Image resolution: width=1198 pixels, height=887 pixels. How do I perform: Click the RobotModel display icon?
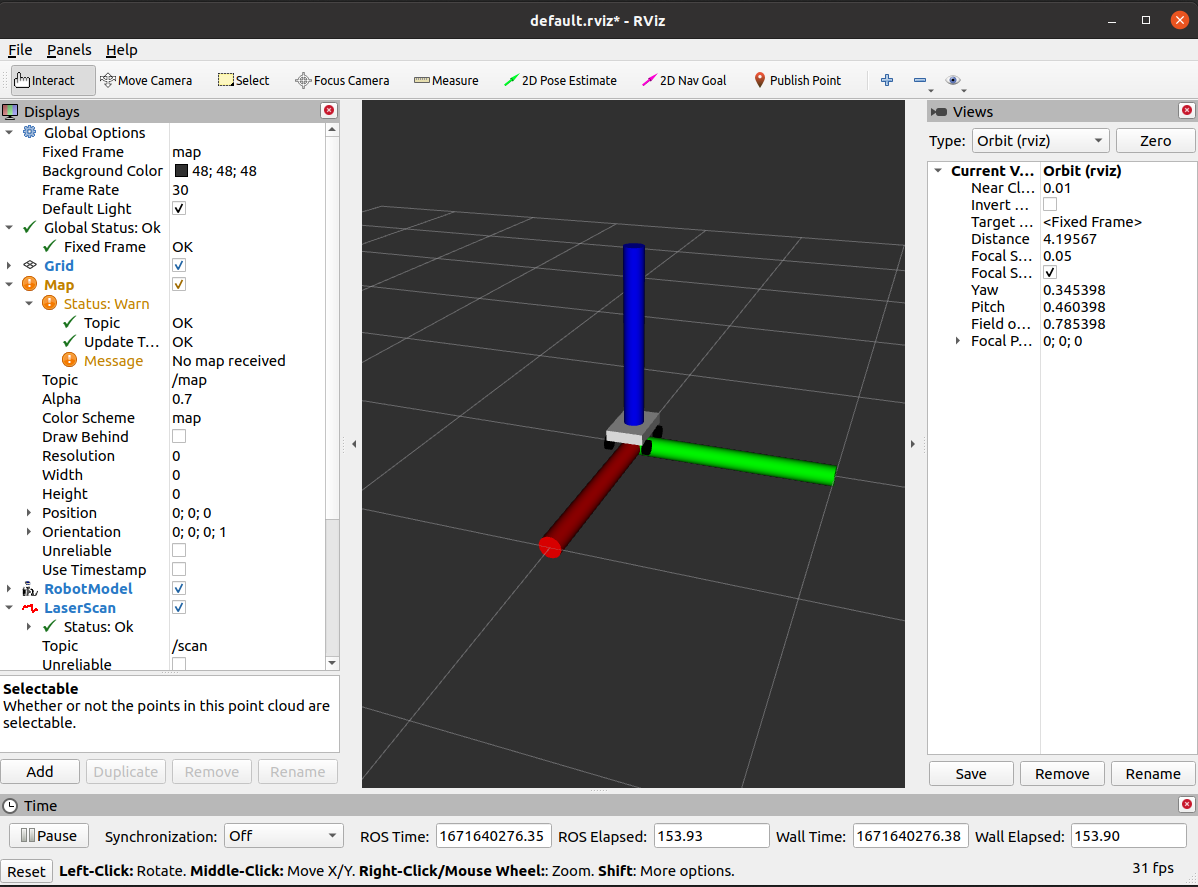(x=30, y=588)
